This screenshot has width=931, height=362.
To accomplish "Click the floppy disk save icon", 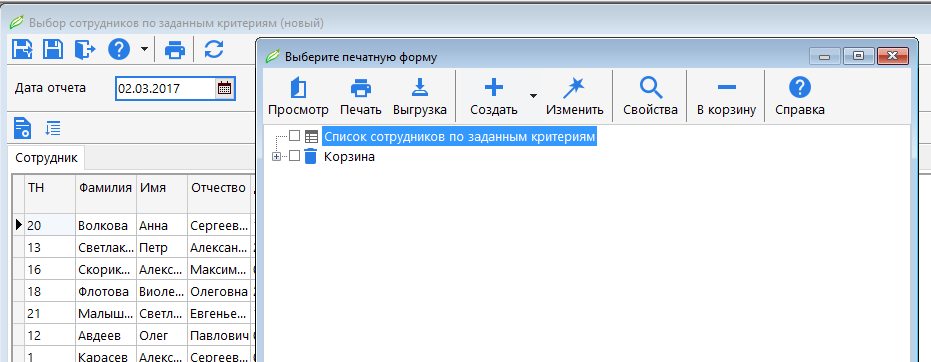I will [x=53, y=49].
